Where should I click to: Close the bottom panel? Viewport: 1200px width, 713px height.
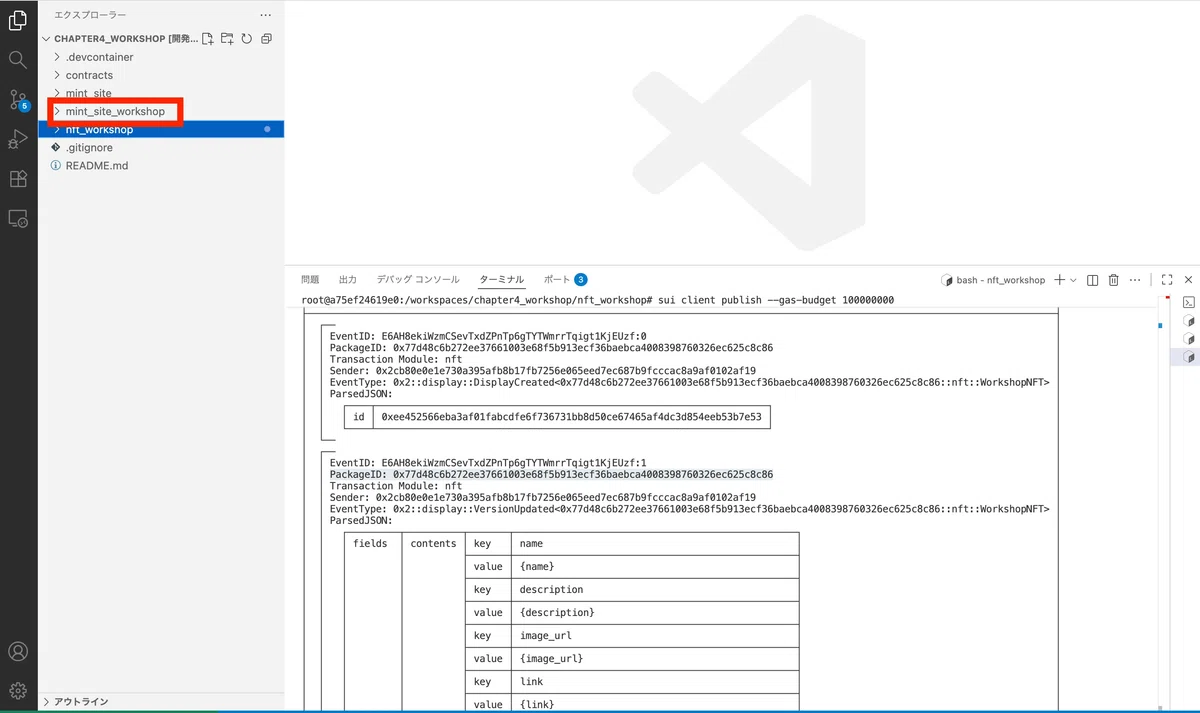click(x=1188, y=280)
